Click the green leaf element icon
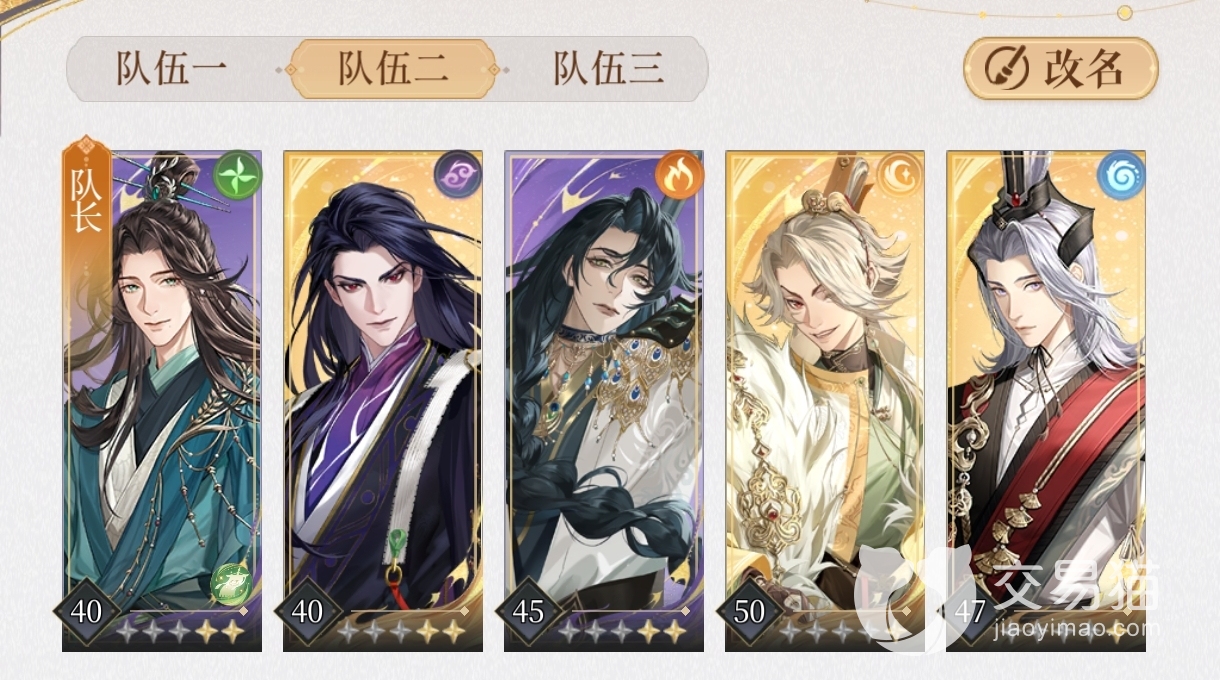Image resolution: width=1220 pixels, height=680 pixels. coord(240,175)
